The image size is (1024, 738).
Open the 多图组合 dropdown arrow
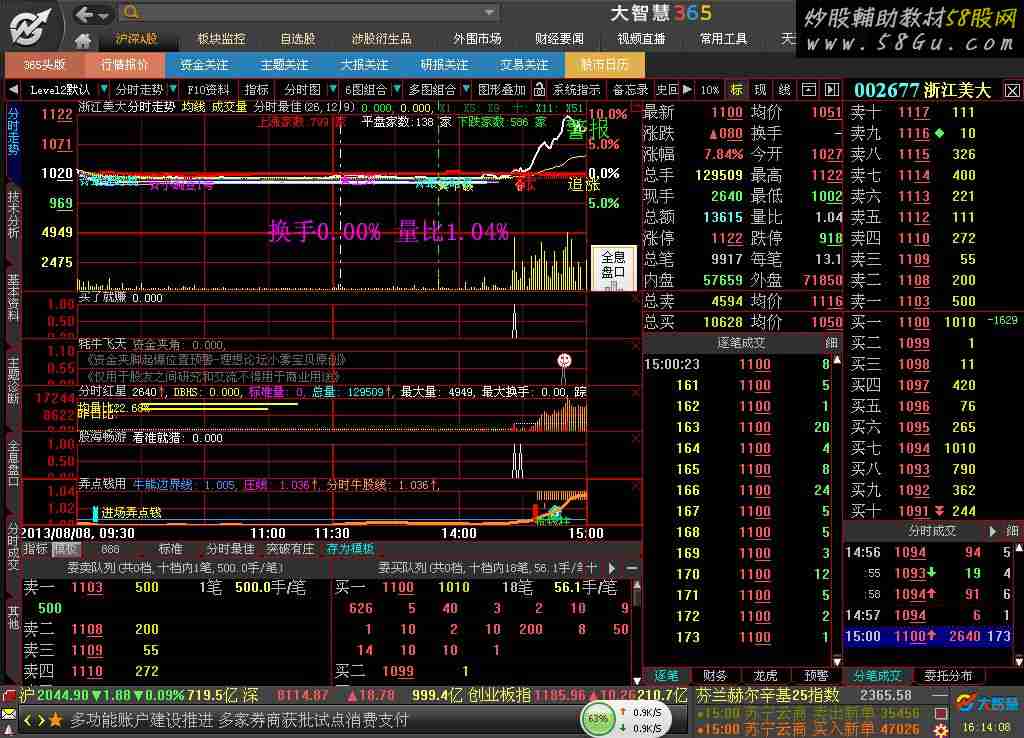tap(466, 89)
